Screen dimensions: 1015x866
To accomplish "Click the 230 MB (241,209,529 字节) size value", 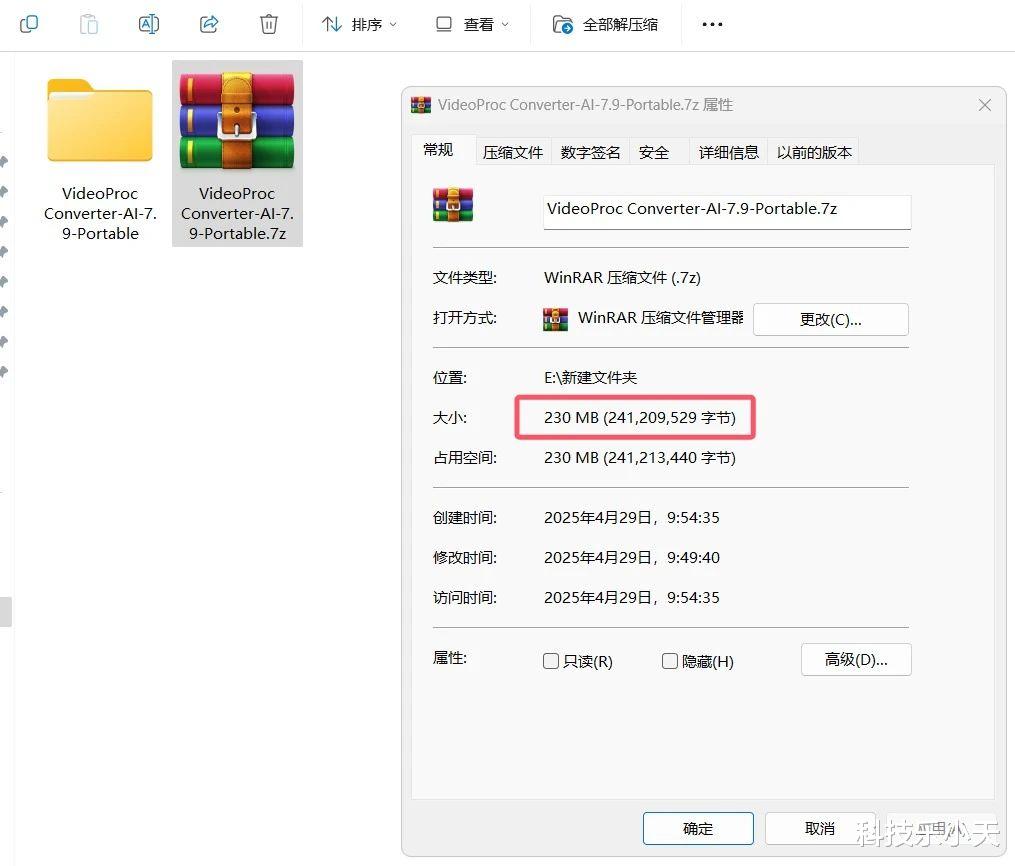I will (640, 417).
